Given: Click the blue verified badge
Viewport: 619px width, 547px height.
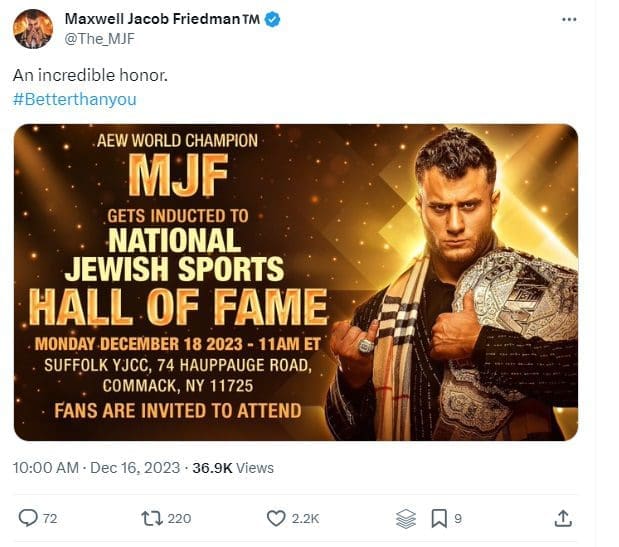Looking at the screenshot, I should (274, 19).
